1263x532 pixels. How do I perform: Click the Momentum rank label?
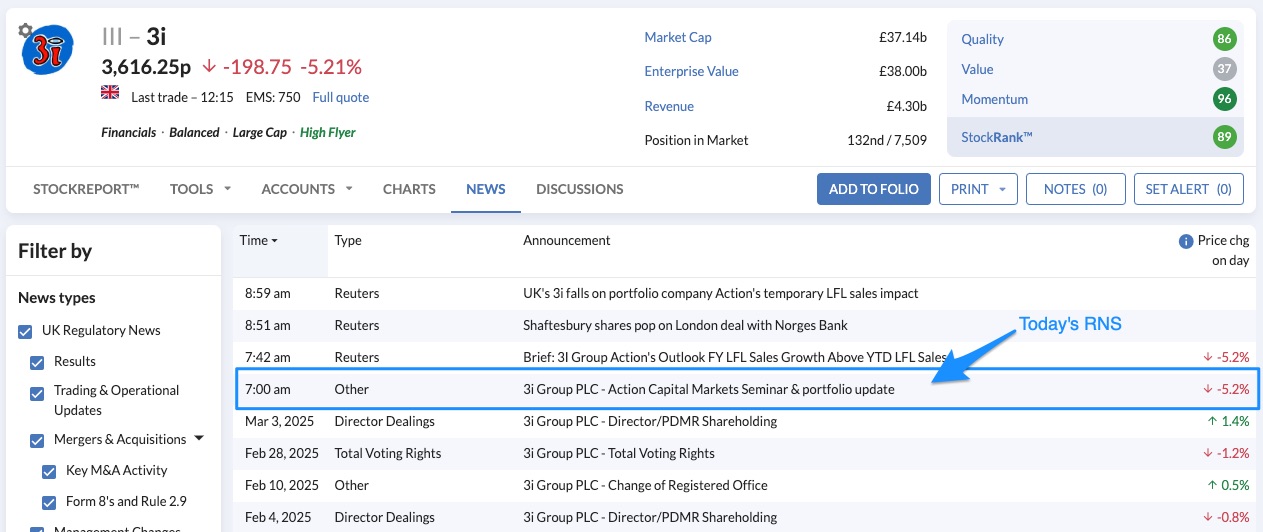coord(994,100)
